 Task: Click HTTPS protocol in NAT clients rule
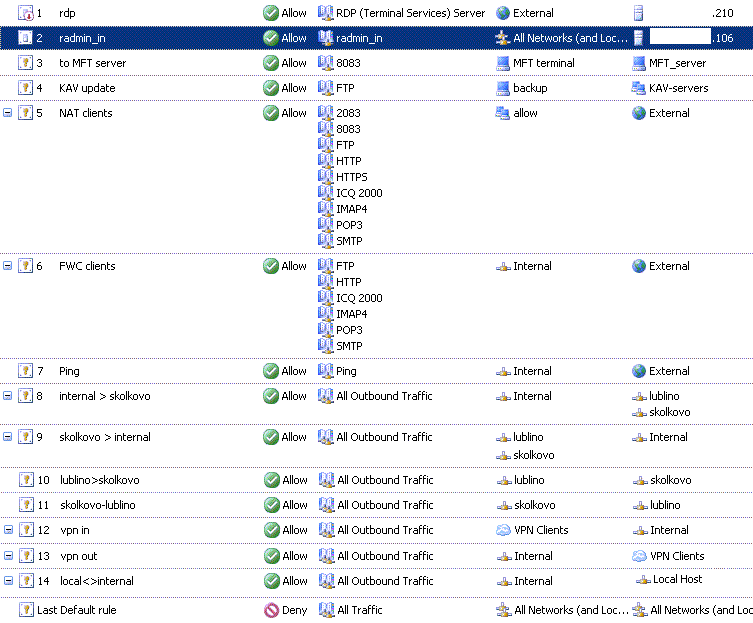coord(351,177)
